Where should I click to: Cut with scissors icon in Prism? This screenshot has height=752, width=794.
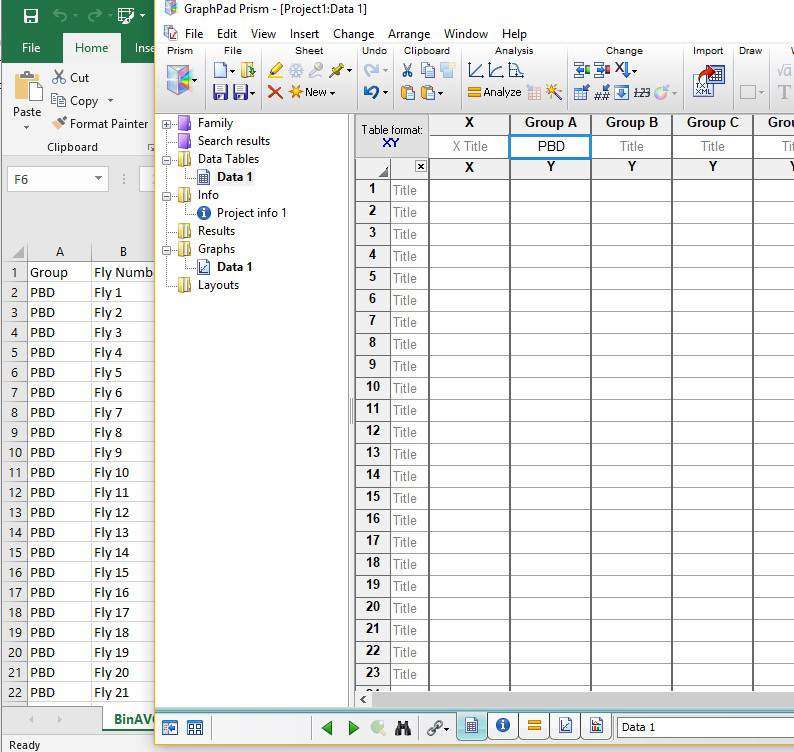(x=407, y=70)
